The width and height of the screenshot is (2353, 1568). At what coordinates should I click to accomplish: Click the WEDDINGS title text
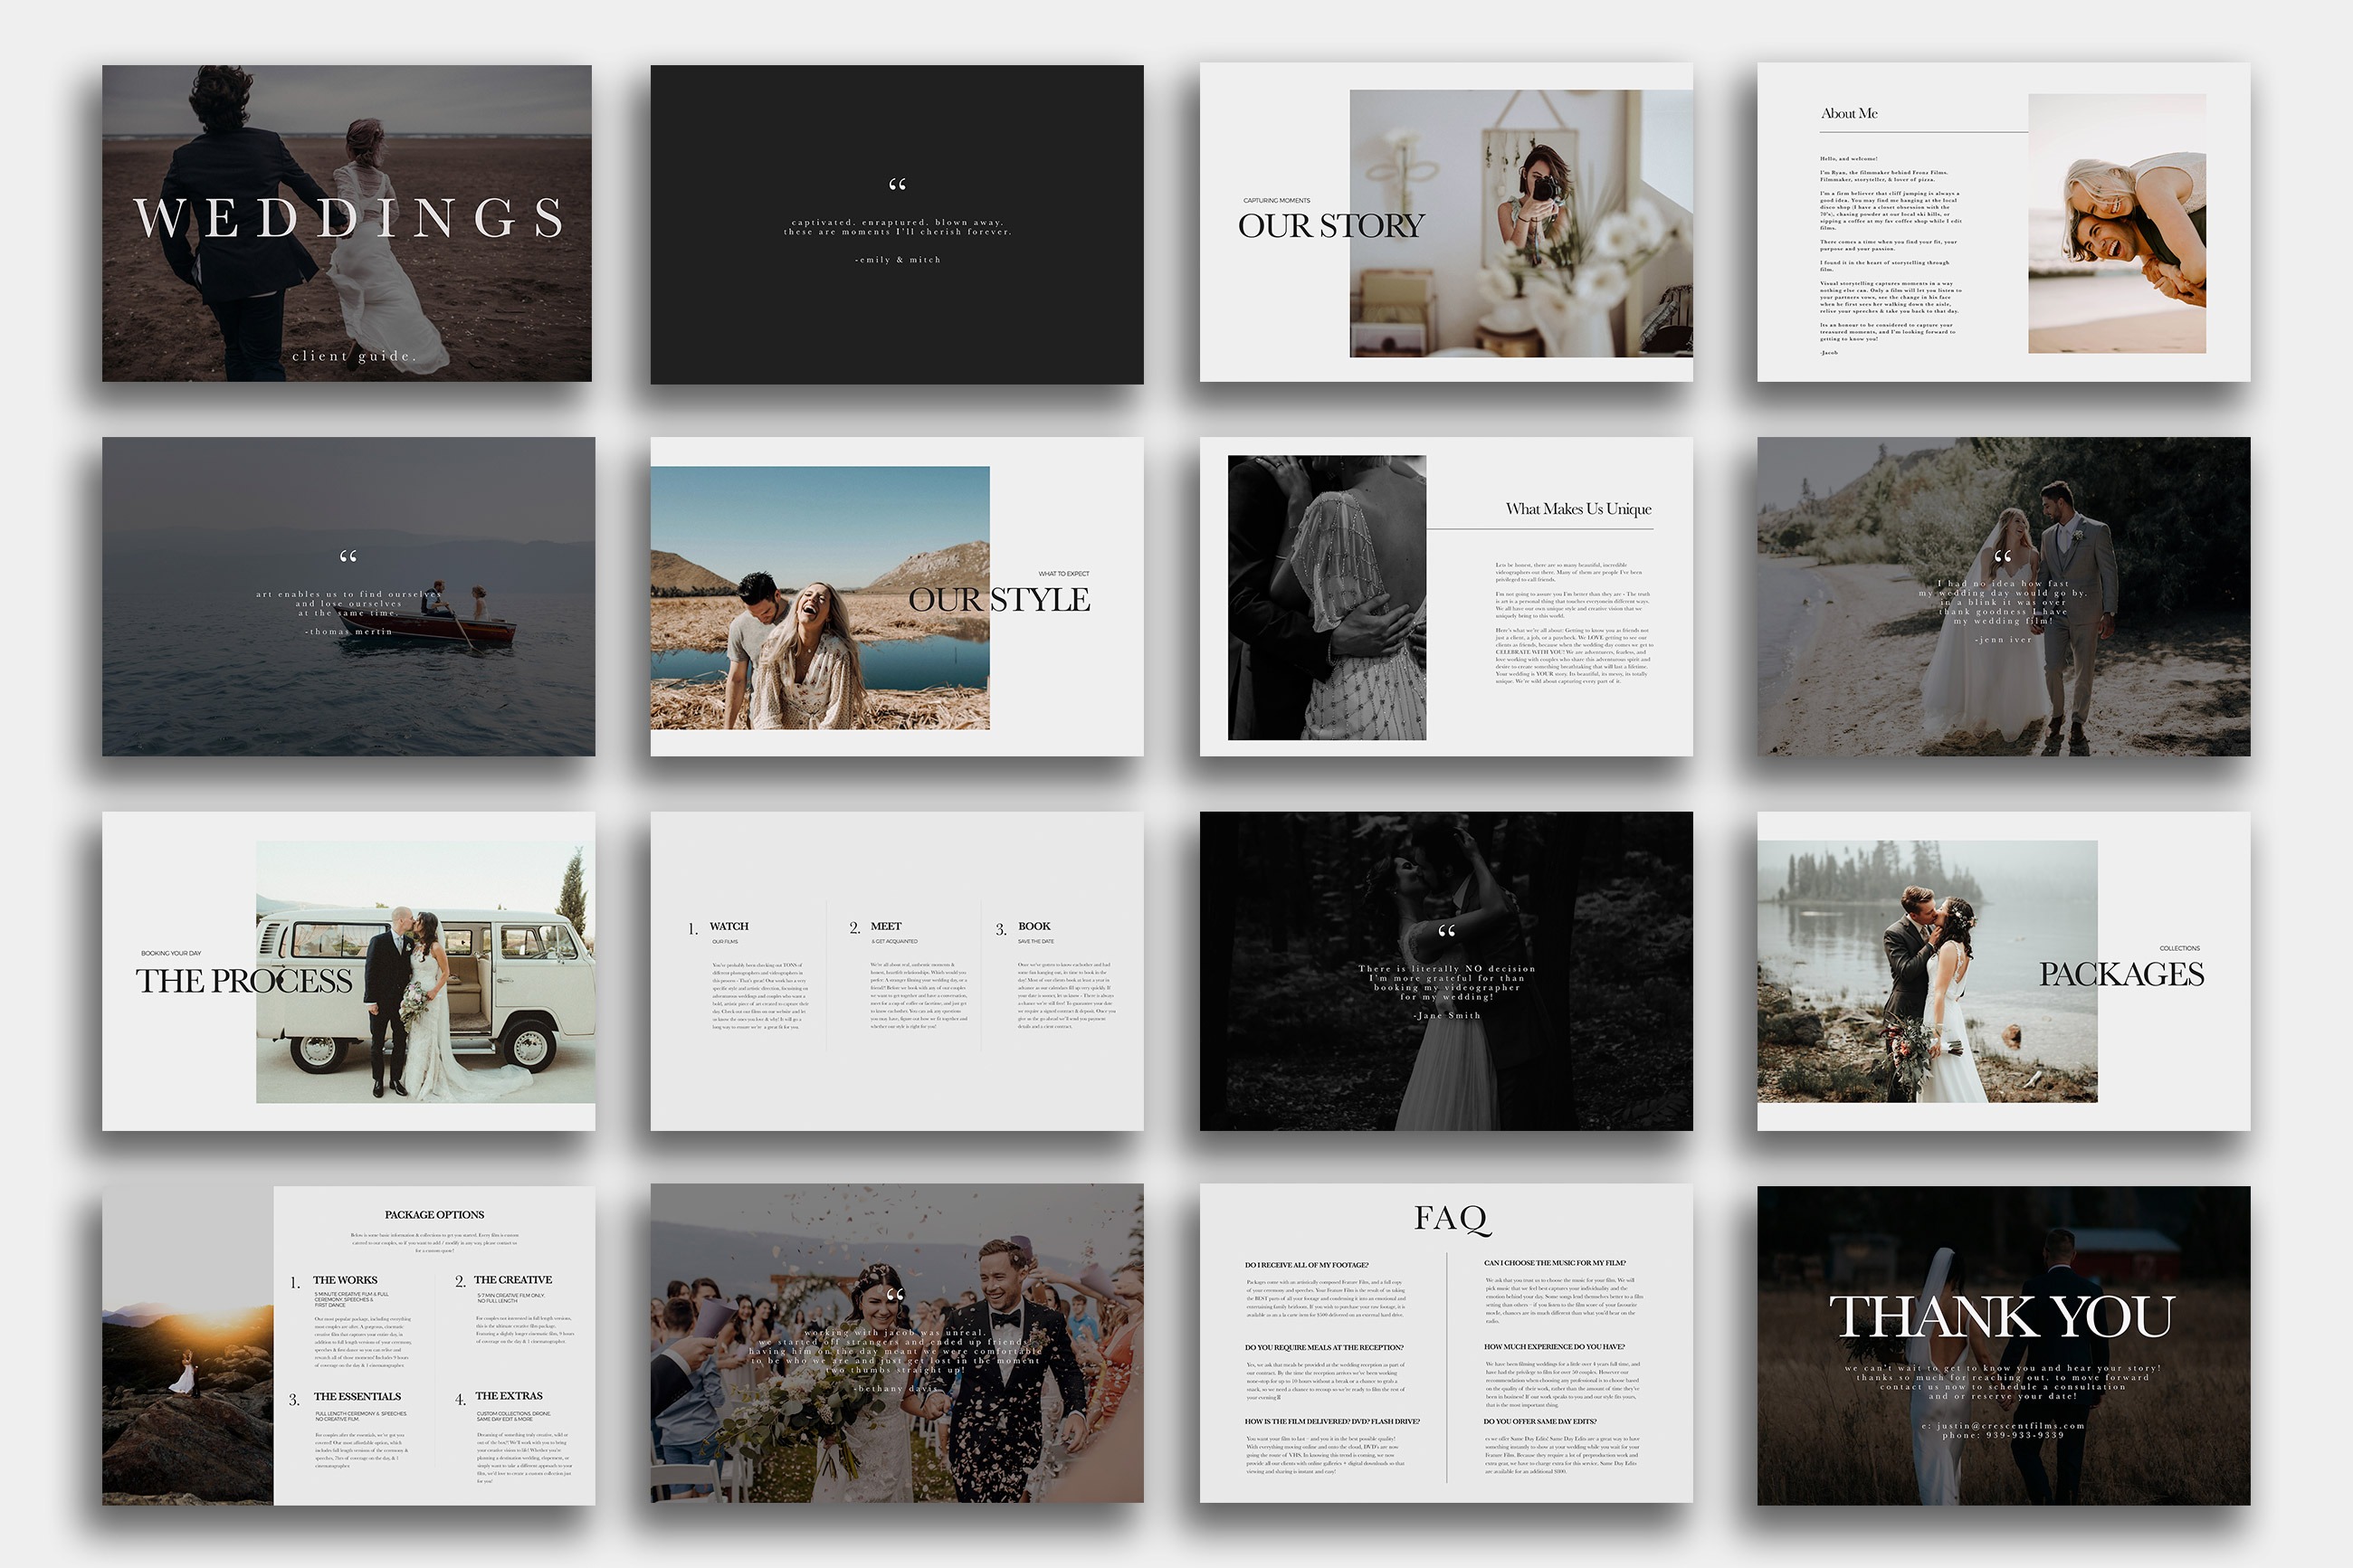[x=348, y=218]
